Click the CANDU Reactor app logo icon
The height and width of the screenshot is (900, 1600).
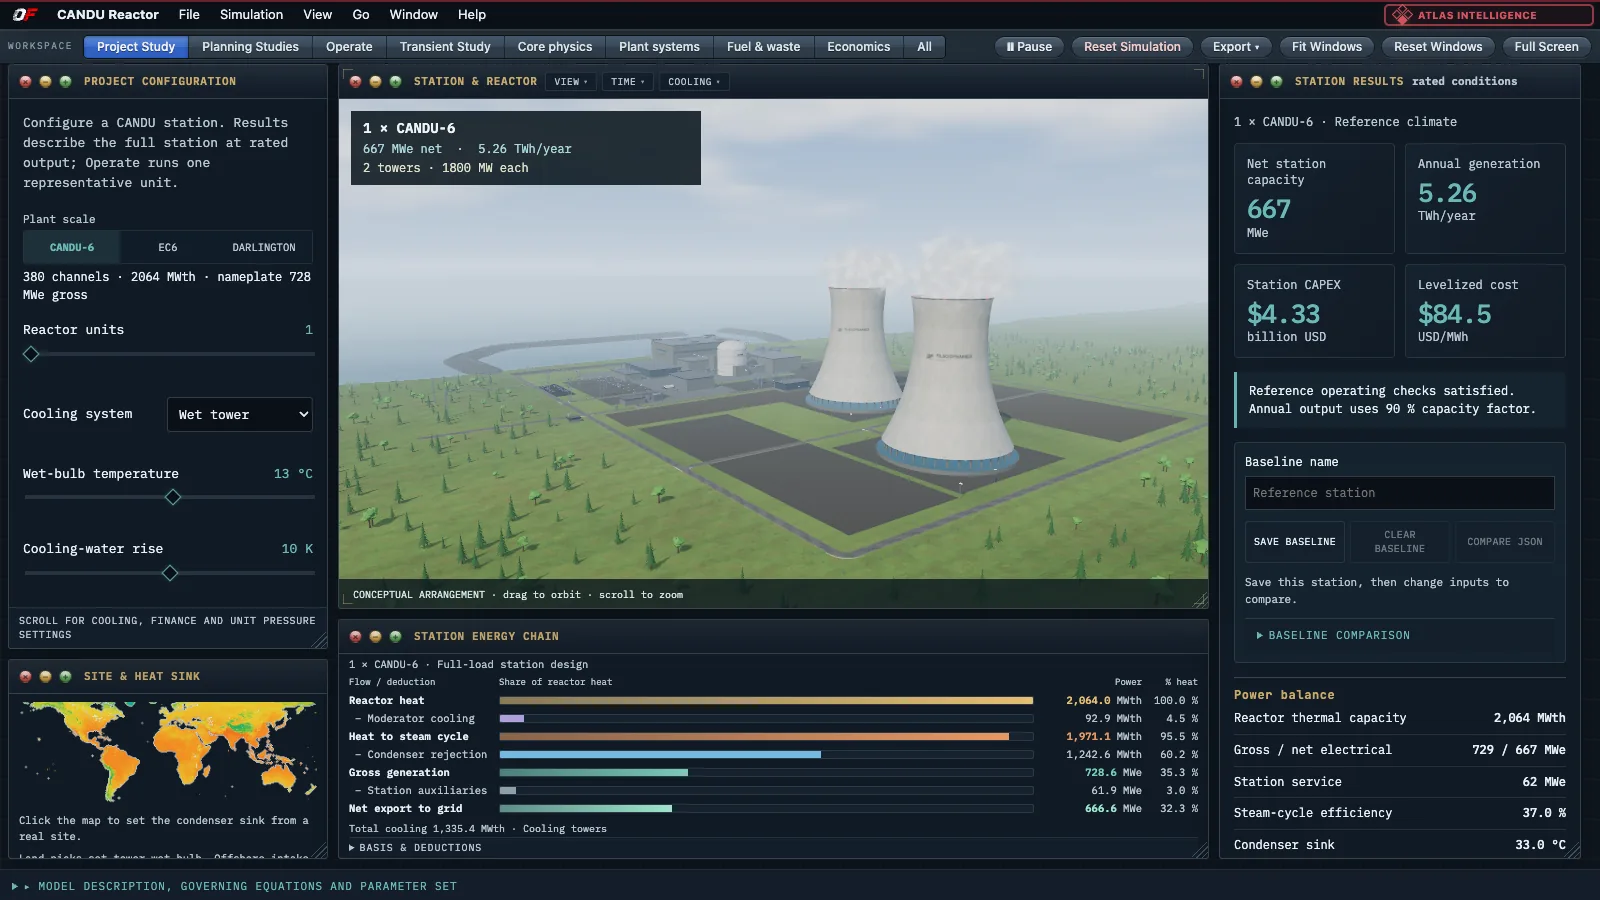pyautogui.click(x=25, y=14)
